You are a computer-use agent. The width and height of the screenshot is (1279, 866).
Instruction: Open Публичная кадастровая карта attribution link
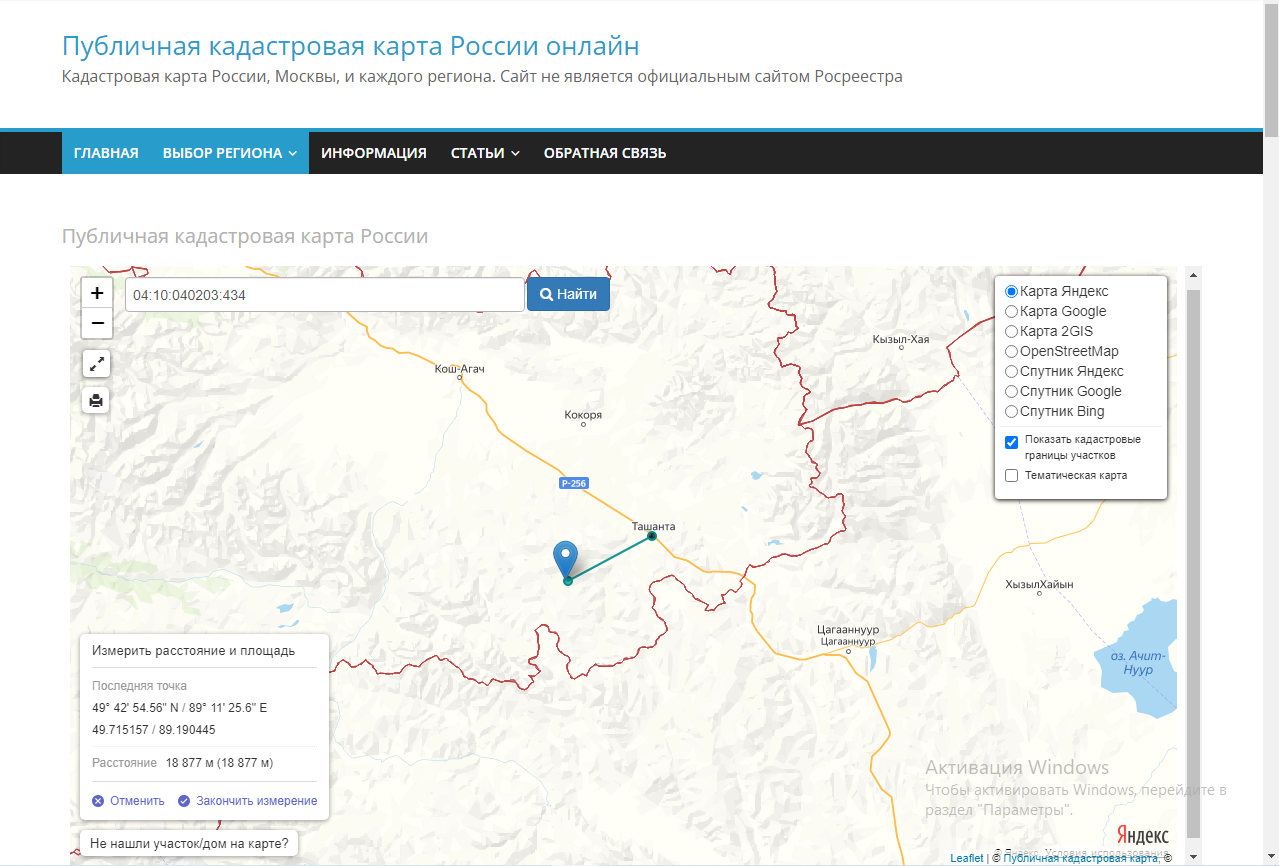(x=1081, y=858)
